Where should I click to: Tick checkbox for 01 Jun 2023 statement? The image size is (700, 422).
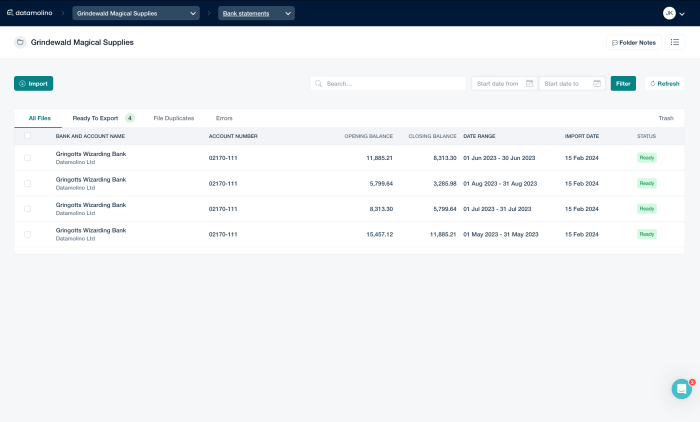[28, 158]
